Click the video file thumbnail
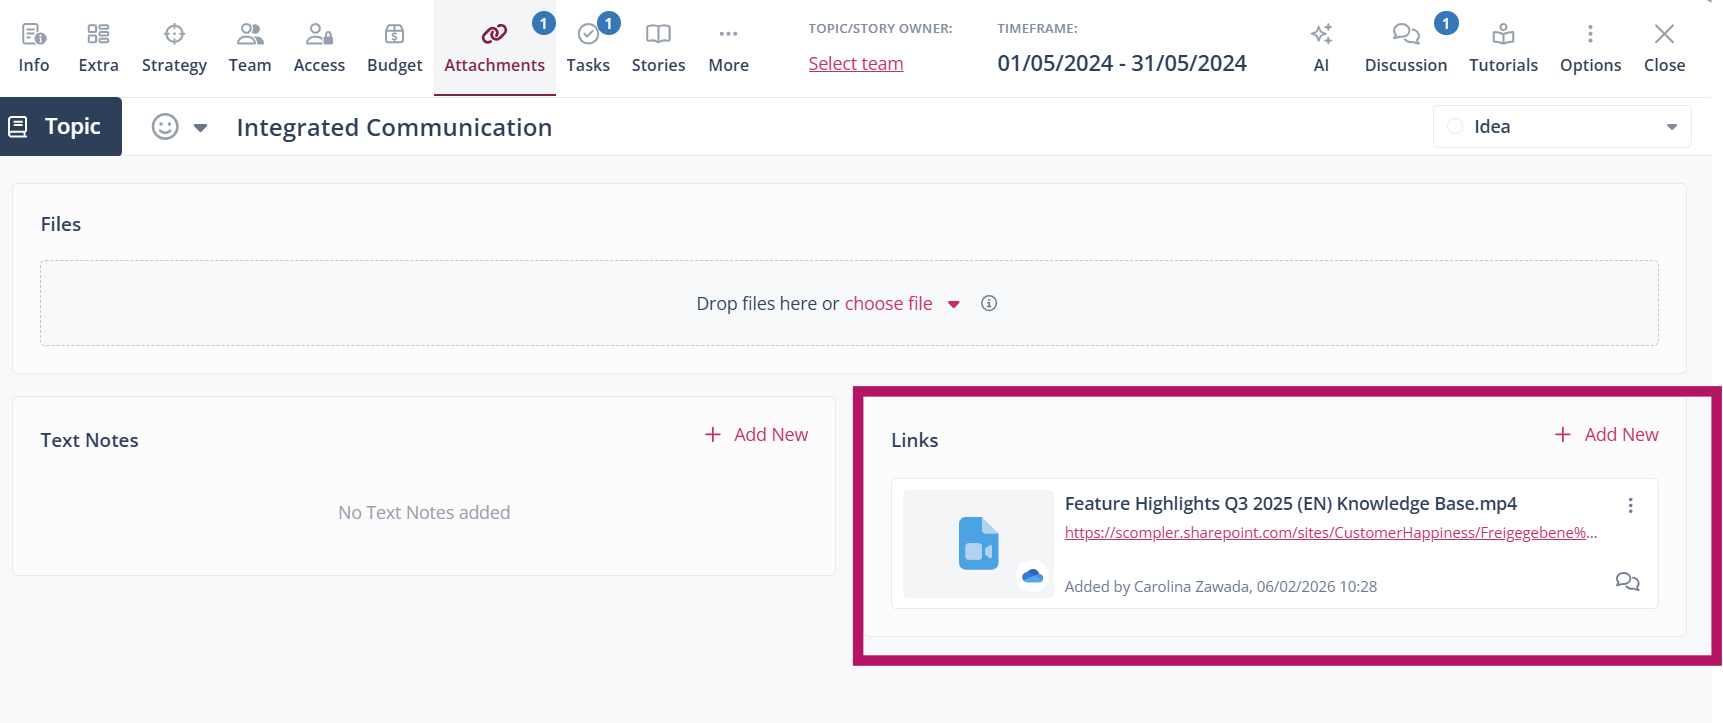 coord(978,544)
